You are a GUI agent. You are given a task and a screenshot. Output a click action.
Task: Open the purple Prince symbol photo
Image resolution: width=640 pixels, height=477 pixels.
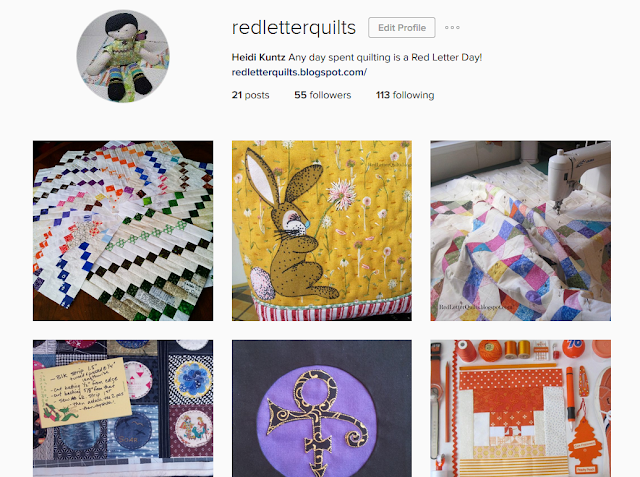(x=322, y=408)
